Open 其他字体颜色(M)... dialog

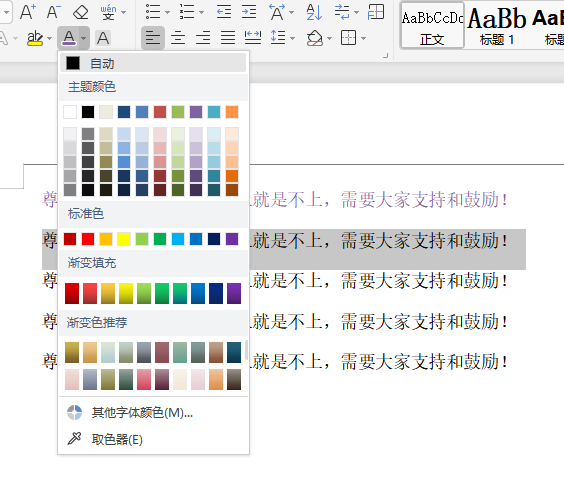tap(153, 413)
